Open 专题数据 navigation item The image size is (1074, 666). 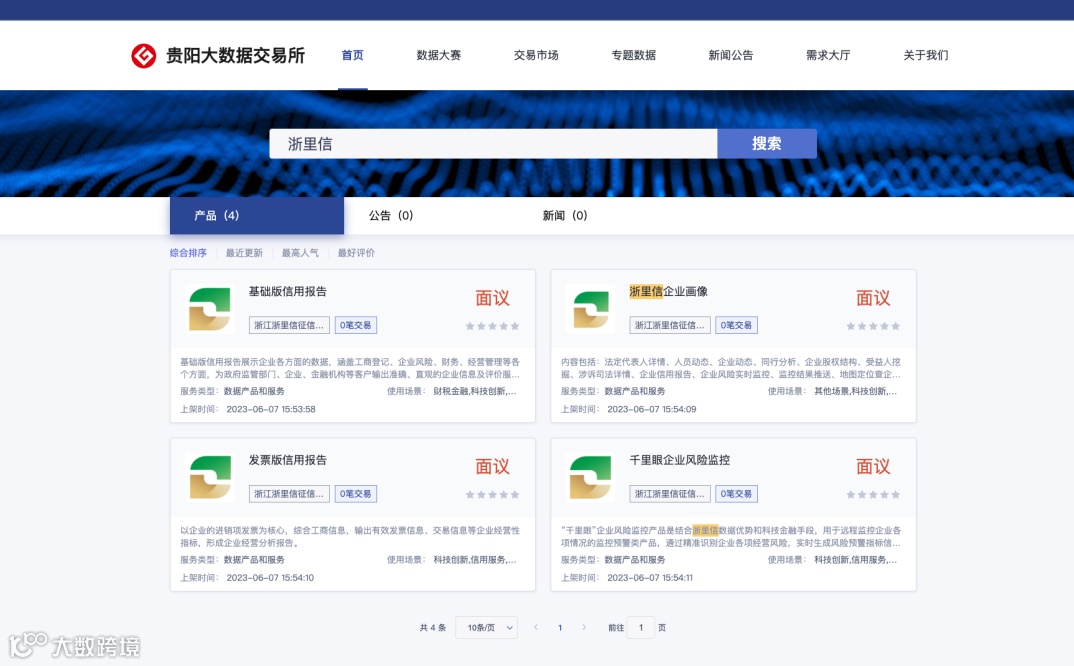634,56
